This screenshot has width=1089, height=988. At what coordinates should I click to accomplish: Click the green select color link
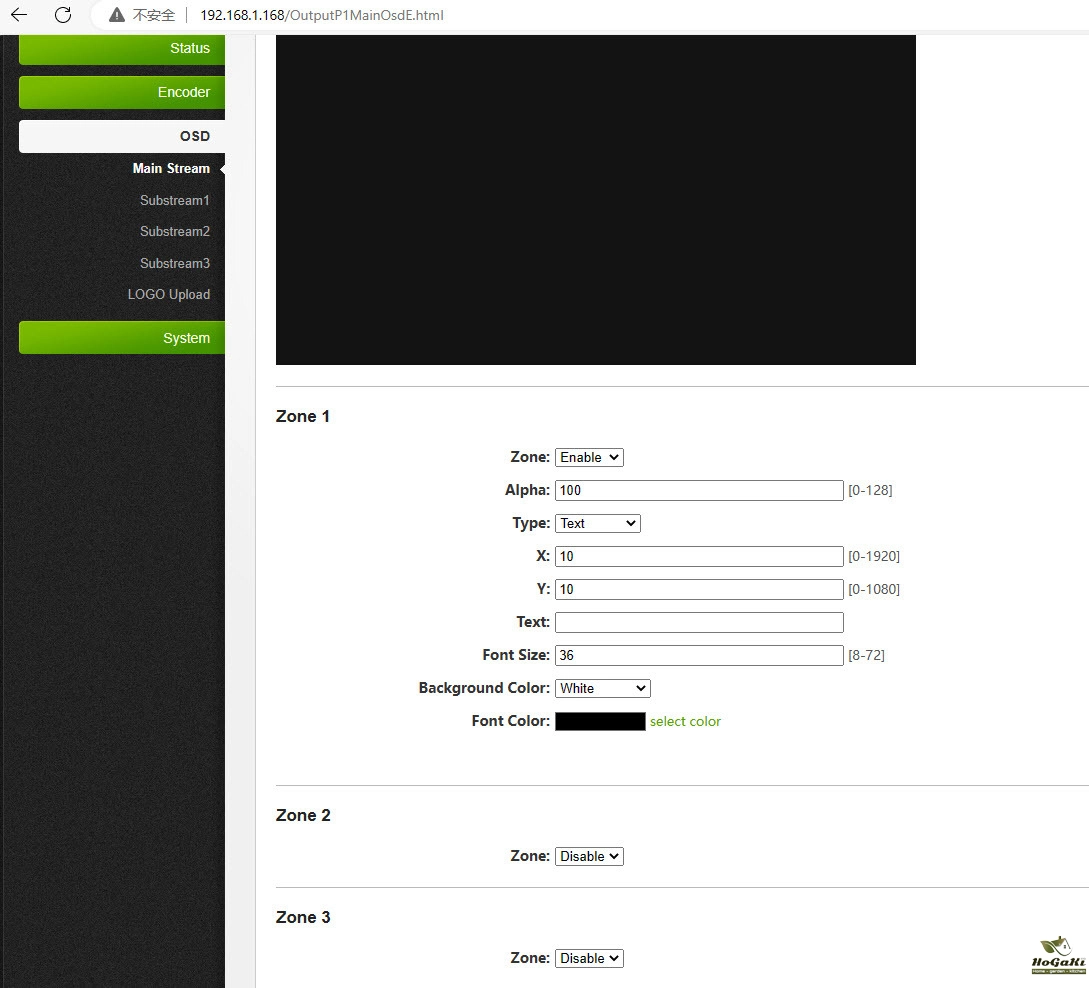coord(685,721)
